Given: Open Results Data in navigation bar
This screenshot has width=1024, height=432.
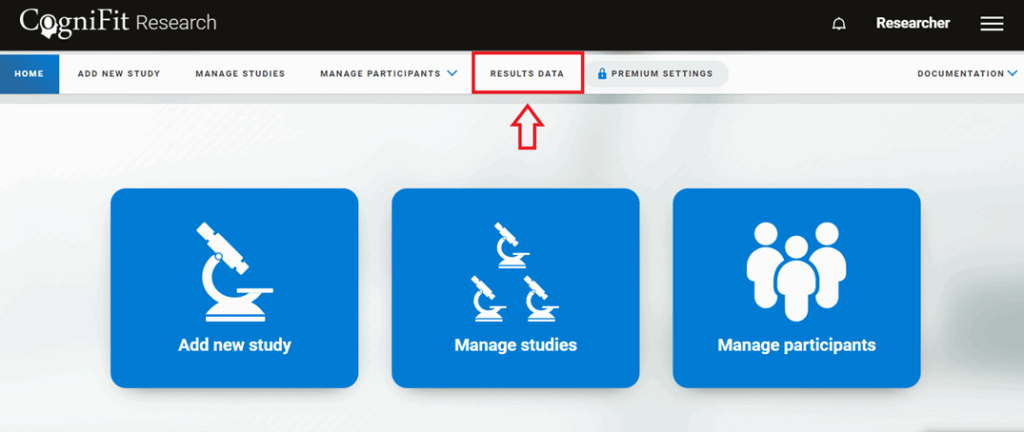Looking at the screenshot, I should pyautogui.click(x=527, y=74).
